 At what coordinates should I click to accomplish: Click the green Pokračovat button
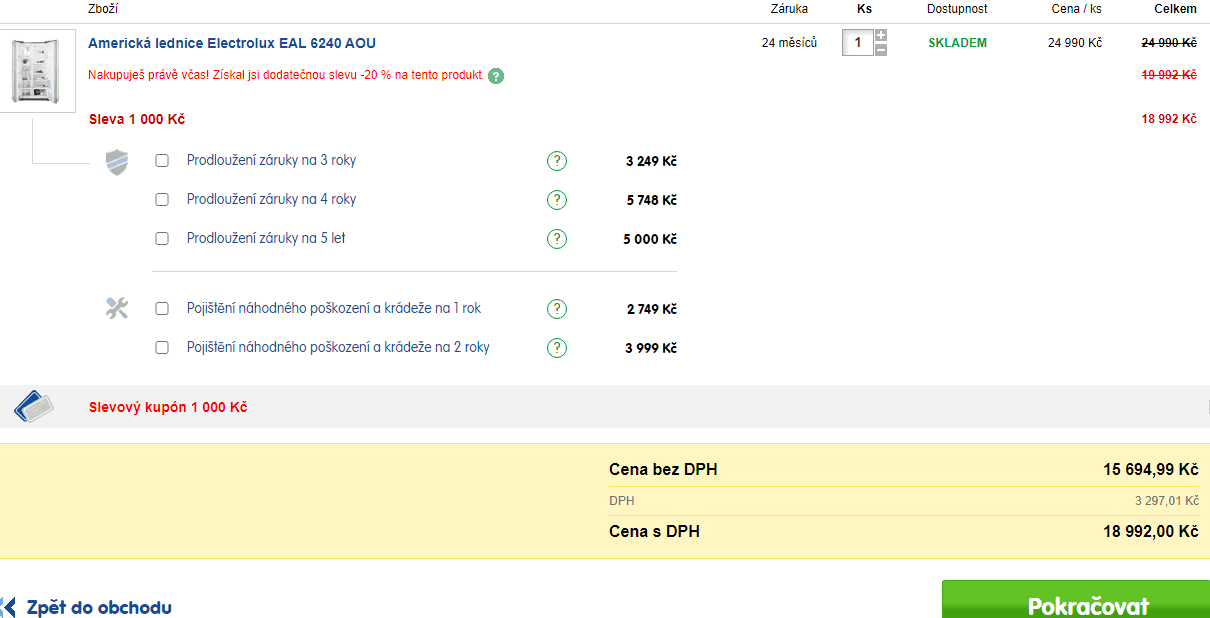click(1076, 599)
